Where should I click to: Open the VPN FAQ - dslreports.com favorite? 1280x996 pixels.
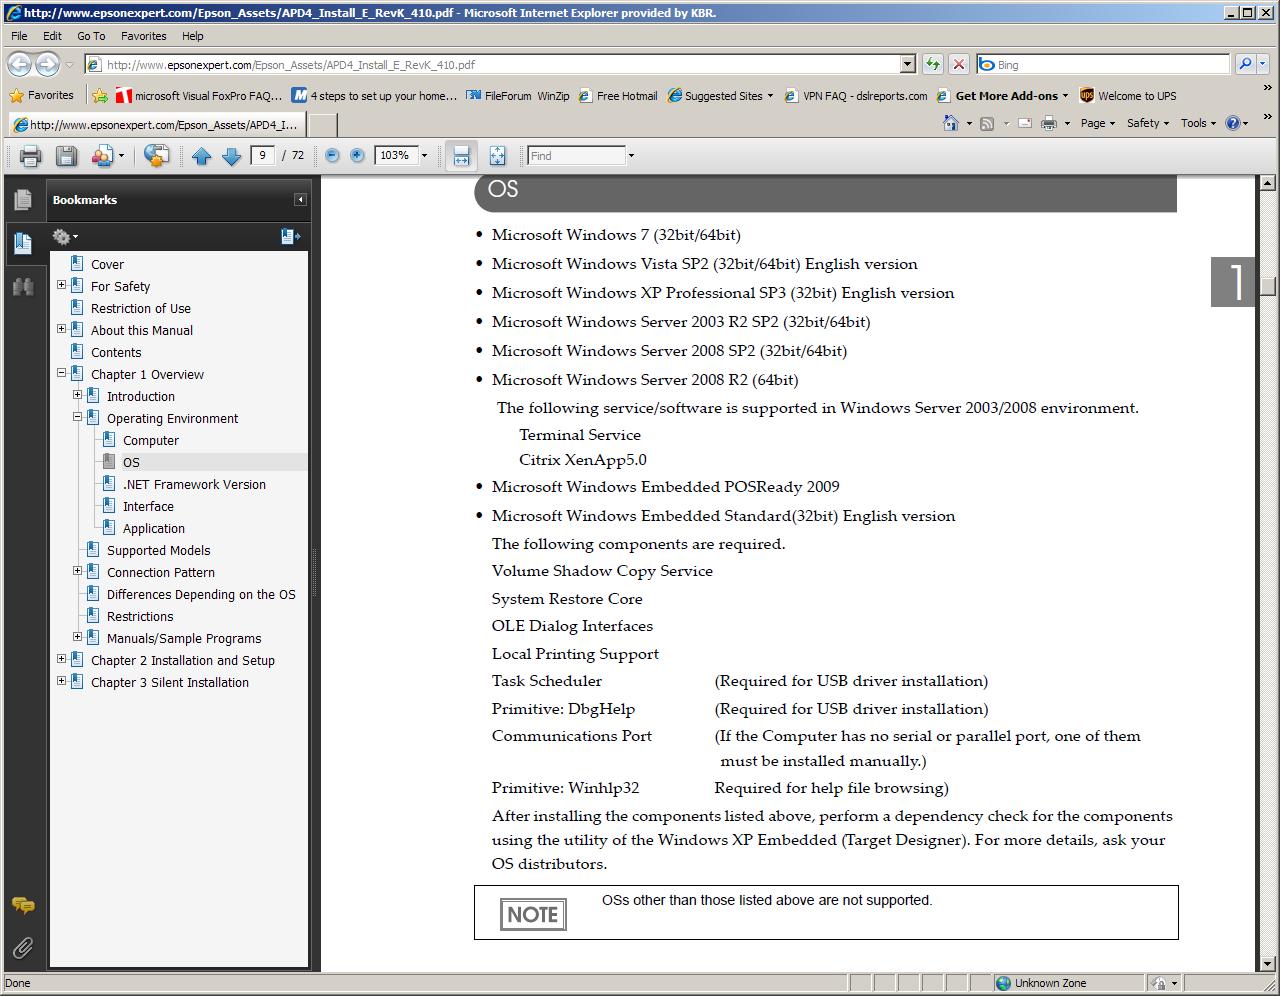coord(856,96)
